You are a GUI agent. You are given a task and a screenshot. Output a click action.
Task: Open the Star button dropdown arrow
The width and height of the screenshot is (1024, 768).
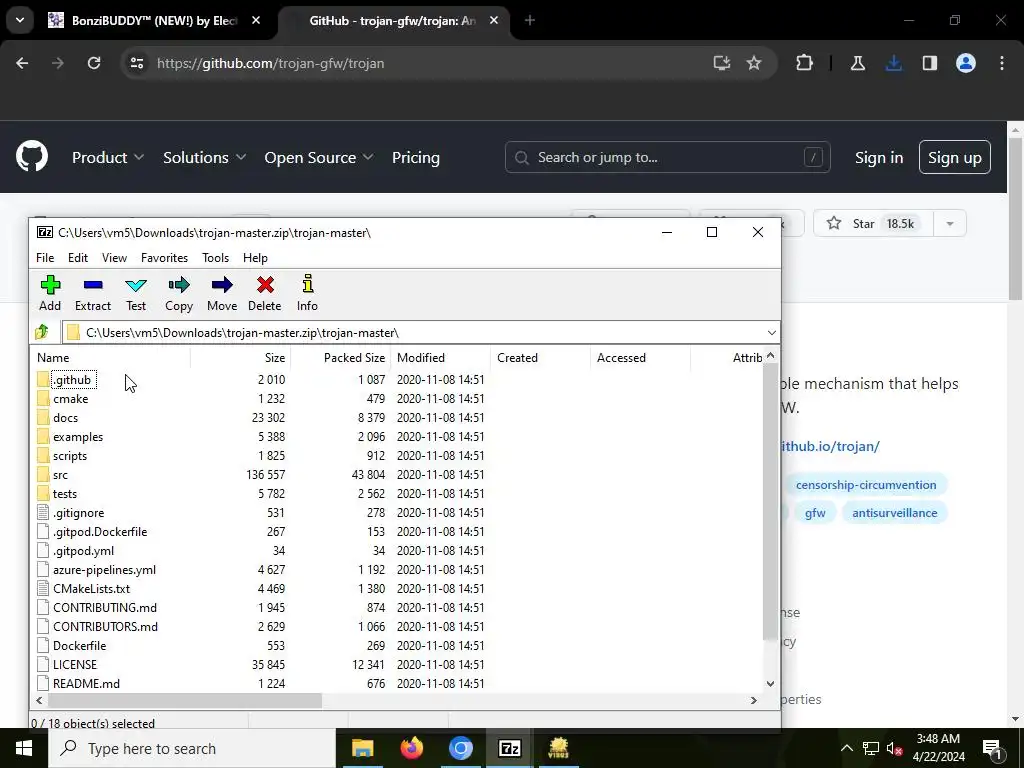click(950, 224)
